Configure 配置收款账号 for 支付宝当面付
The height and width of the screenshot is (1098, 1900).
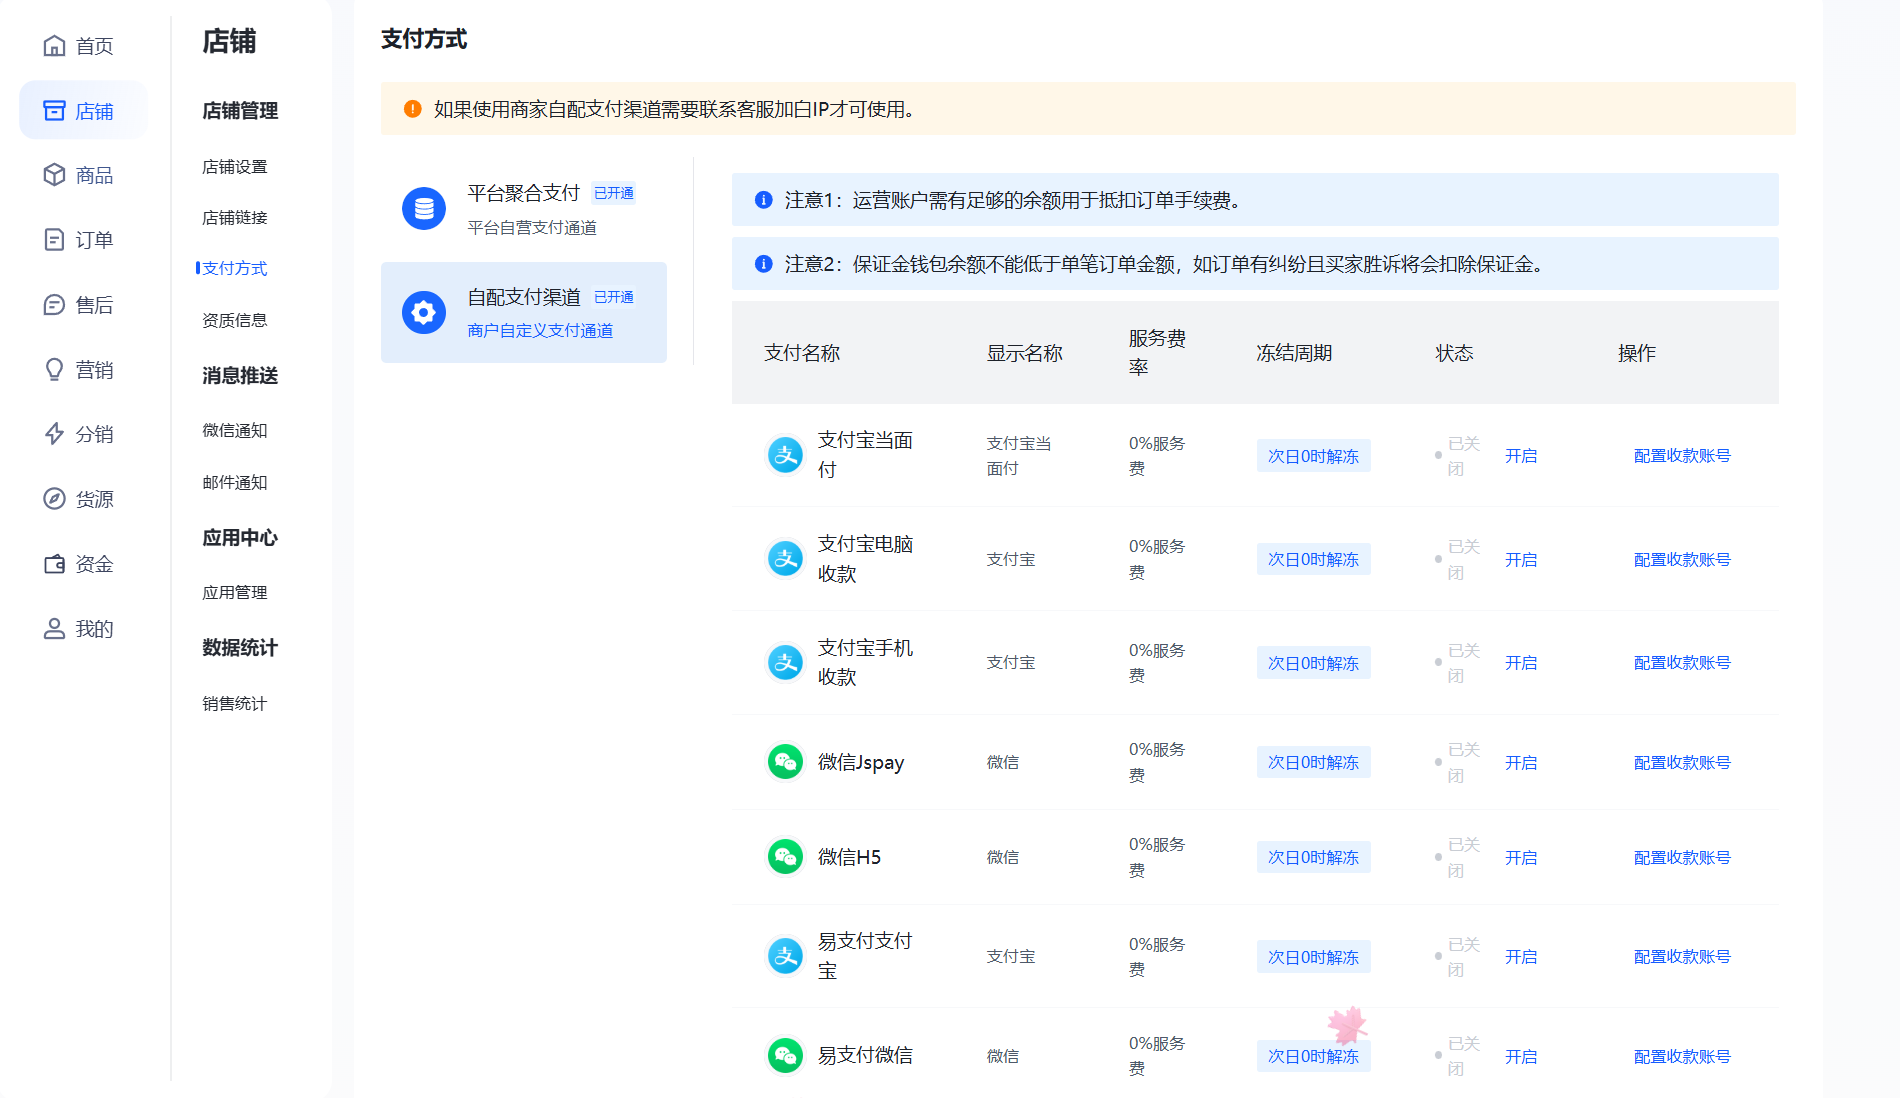click(1682, 456)
